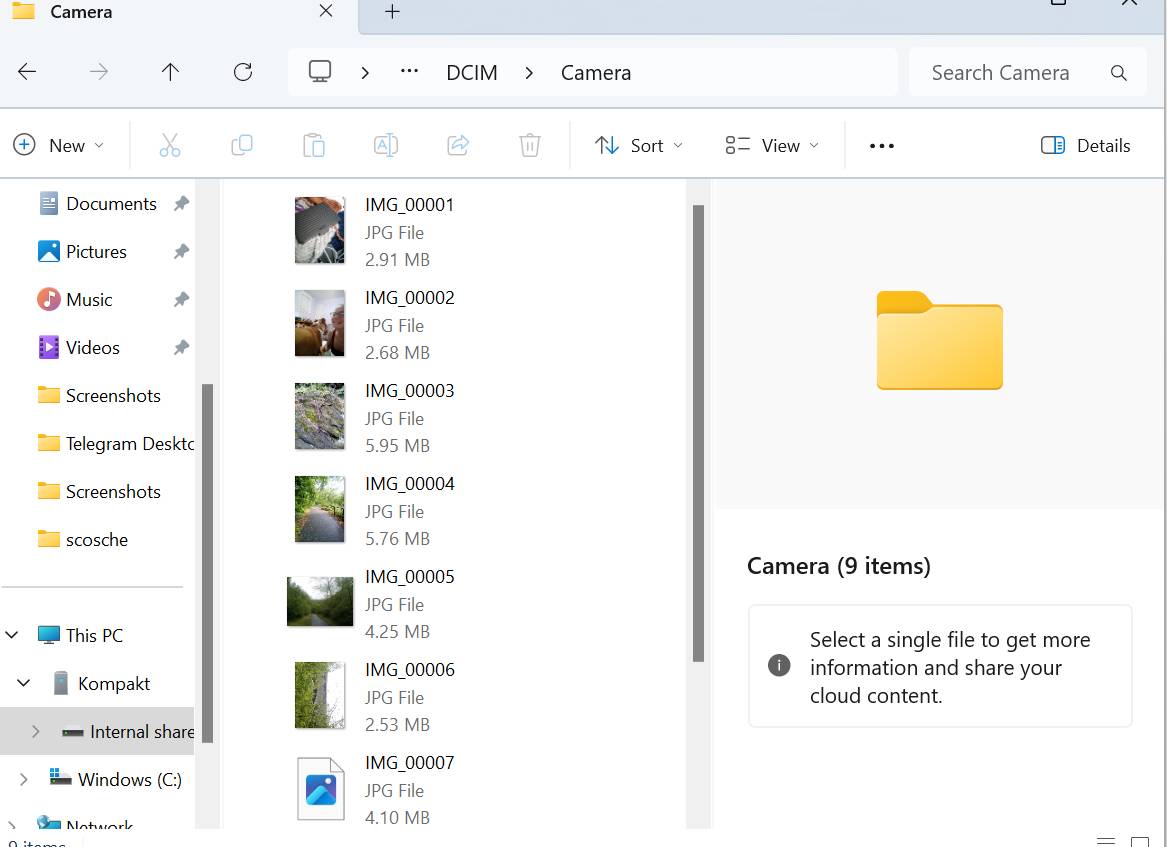Click the Paste clipboard icon
This screenshot has width=1167, height=847.
pyautogui.click(x=313, y=145)
